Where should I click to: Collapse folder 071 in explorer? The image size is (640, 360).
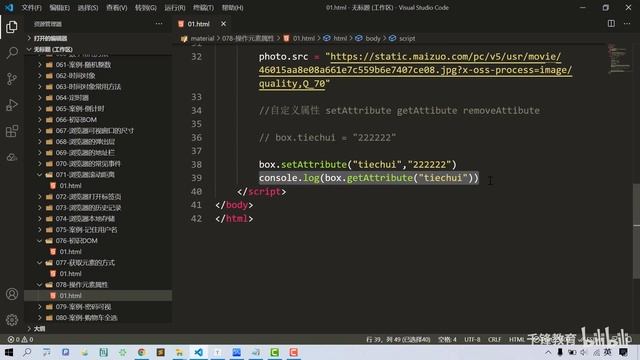[x=40, y=175]
